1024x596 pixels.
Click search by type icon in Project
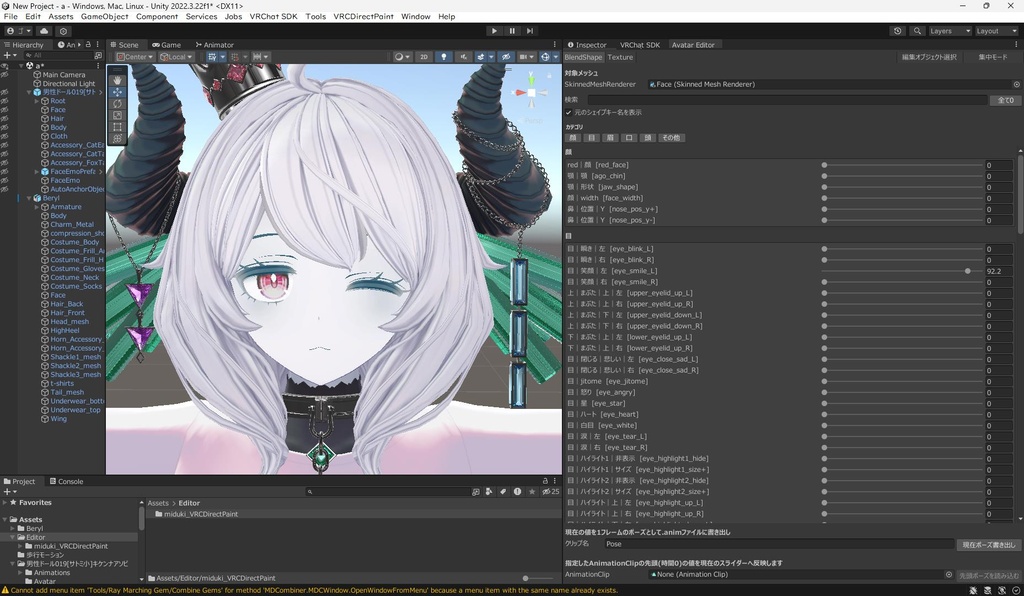point(488,492)
